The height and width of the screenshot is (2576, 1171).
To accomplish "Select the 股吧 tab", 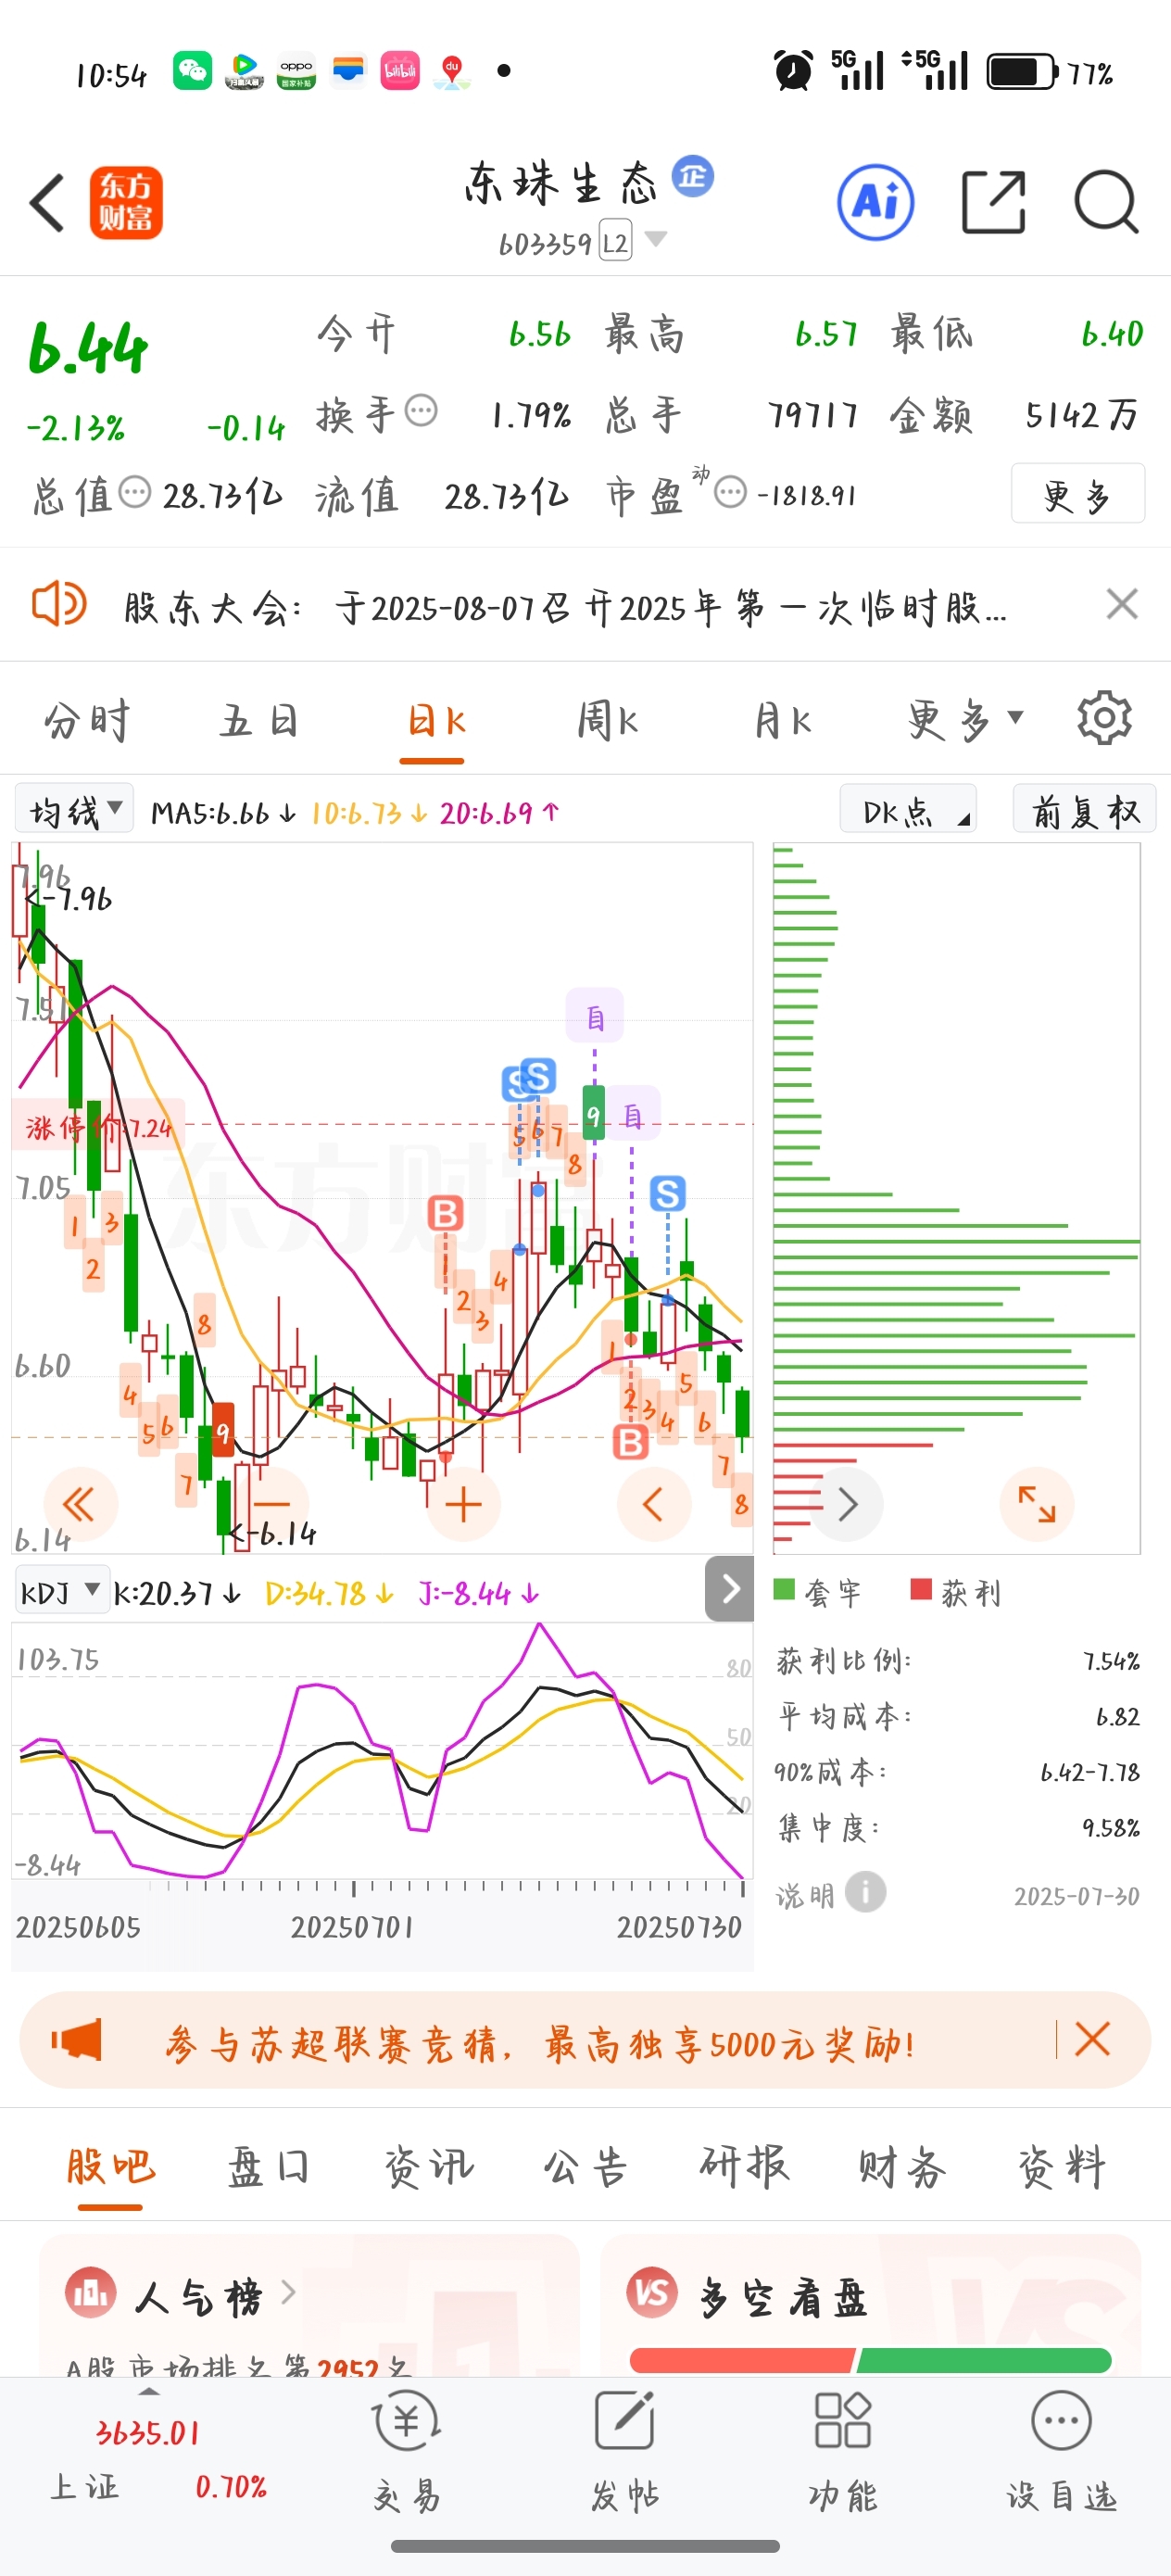I will (110, 2167).
